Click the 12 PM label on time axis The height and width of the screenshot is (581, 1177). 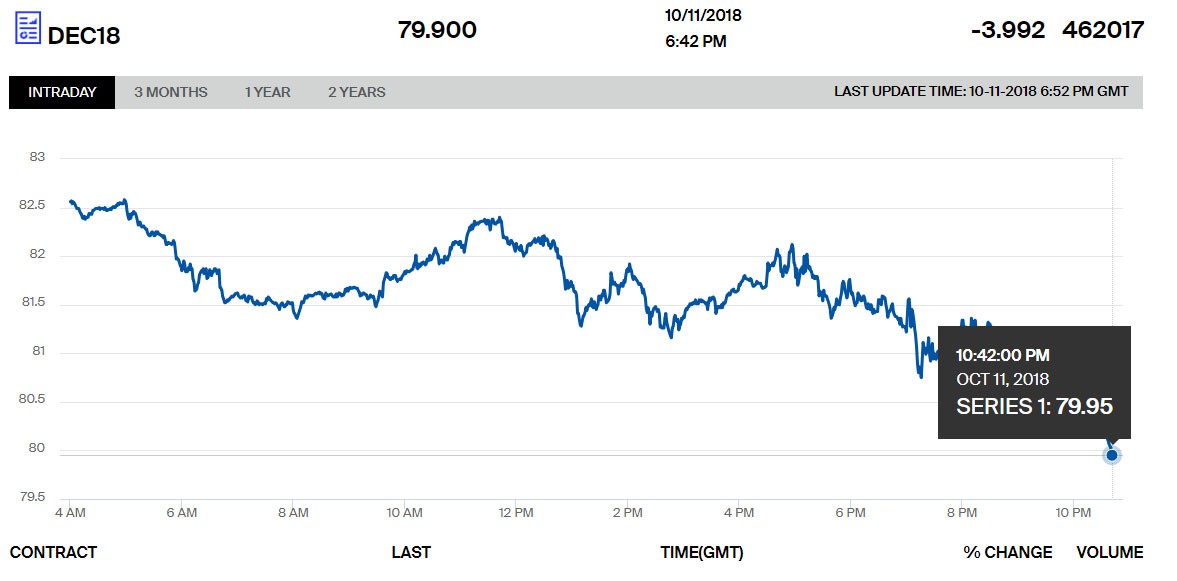pyautogui.click(x=515, y=513)
